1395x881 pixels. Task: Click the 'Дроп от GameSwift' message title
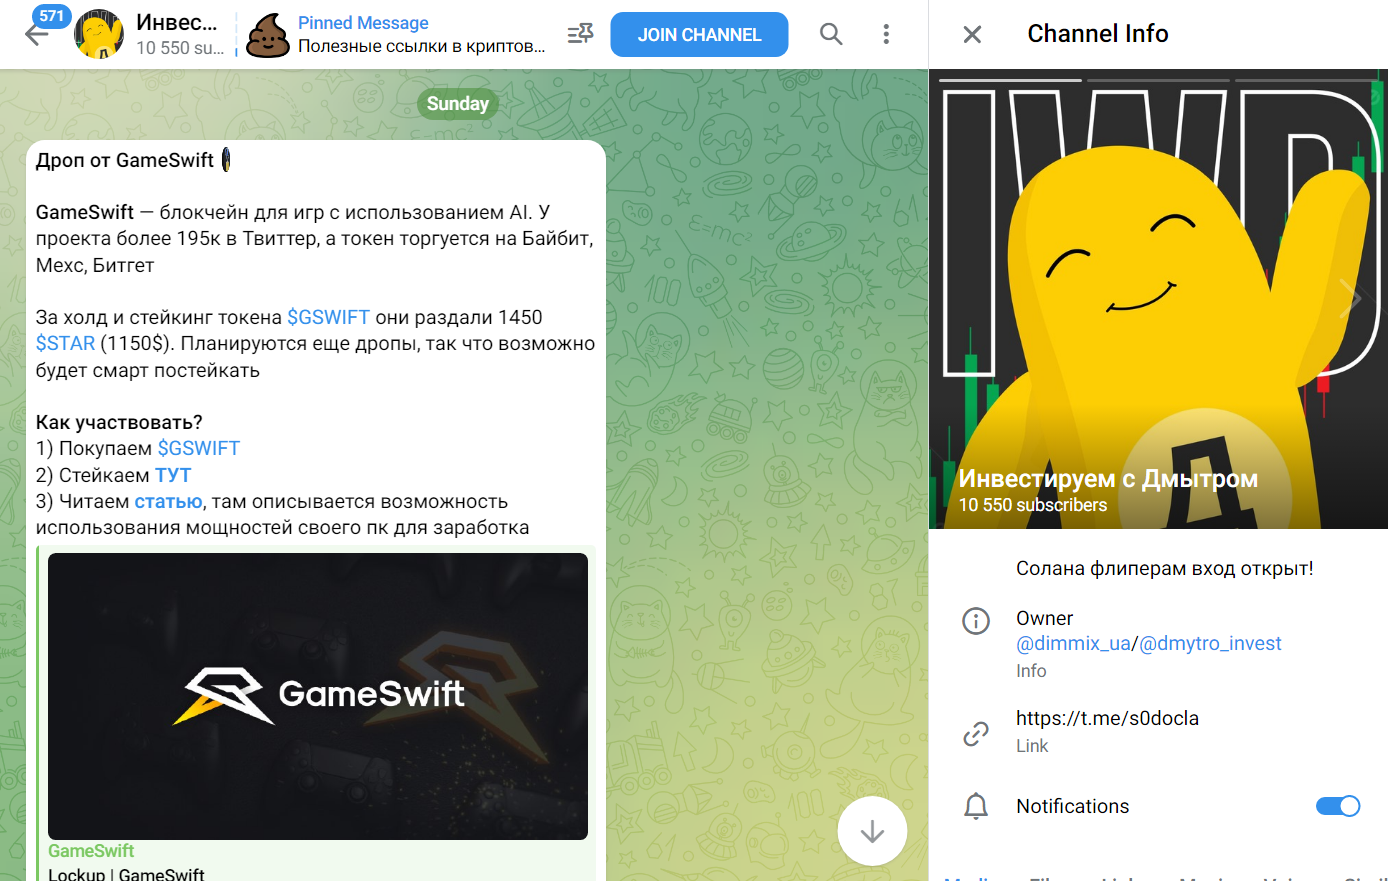coord(125,160)
